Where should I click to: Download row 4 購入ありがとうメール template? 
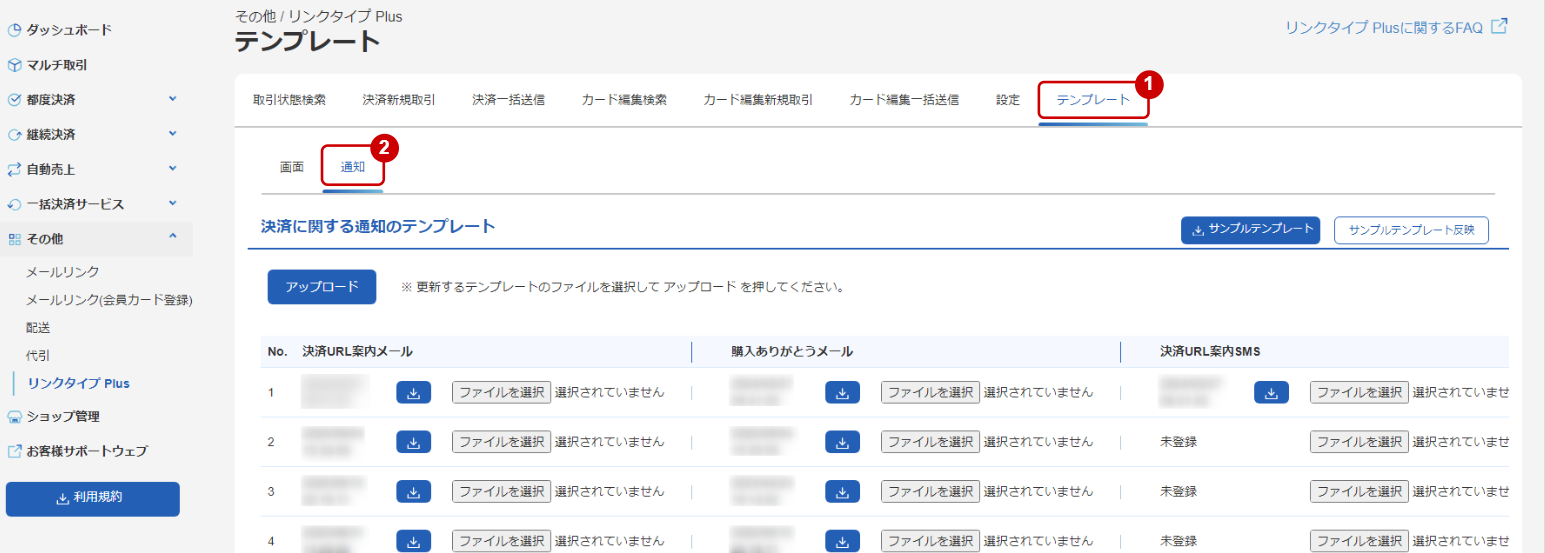pos(843,541)
